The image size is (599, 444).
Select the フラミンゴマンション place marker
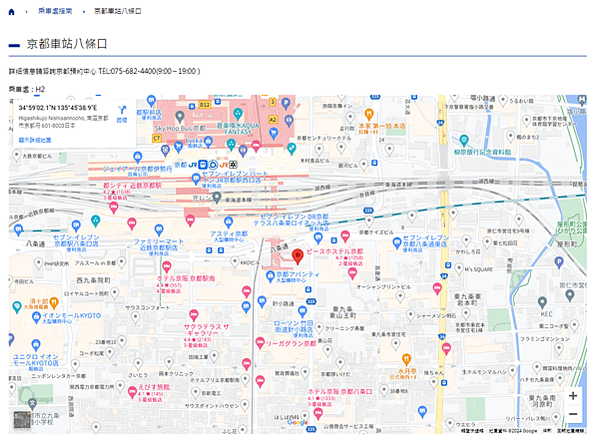pyautogui.click(x=559, y=349)
